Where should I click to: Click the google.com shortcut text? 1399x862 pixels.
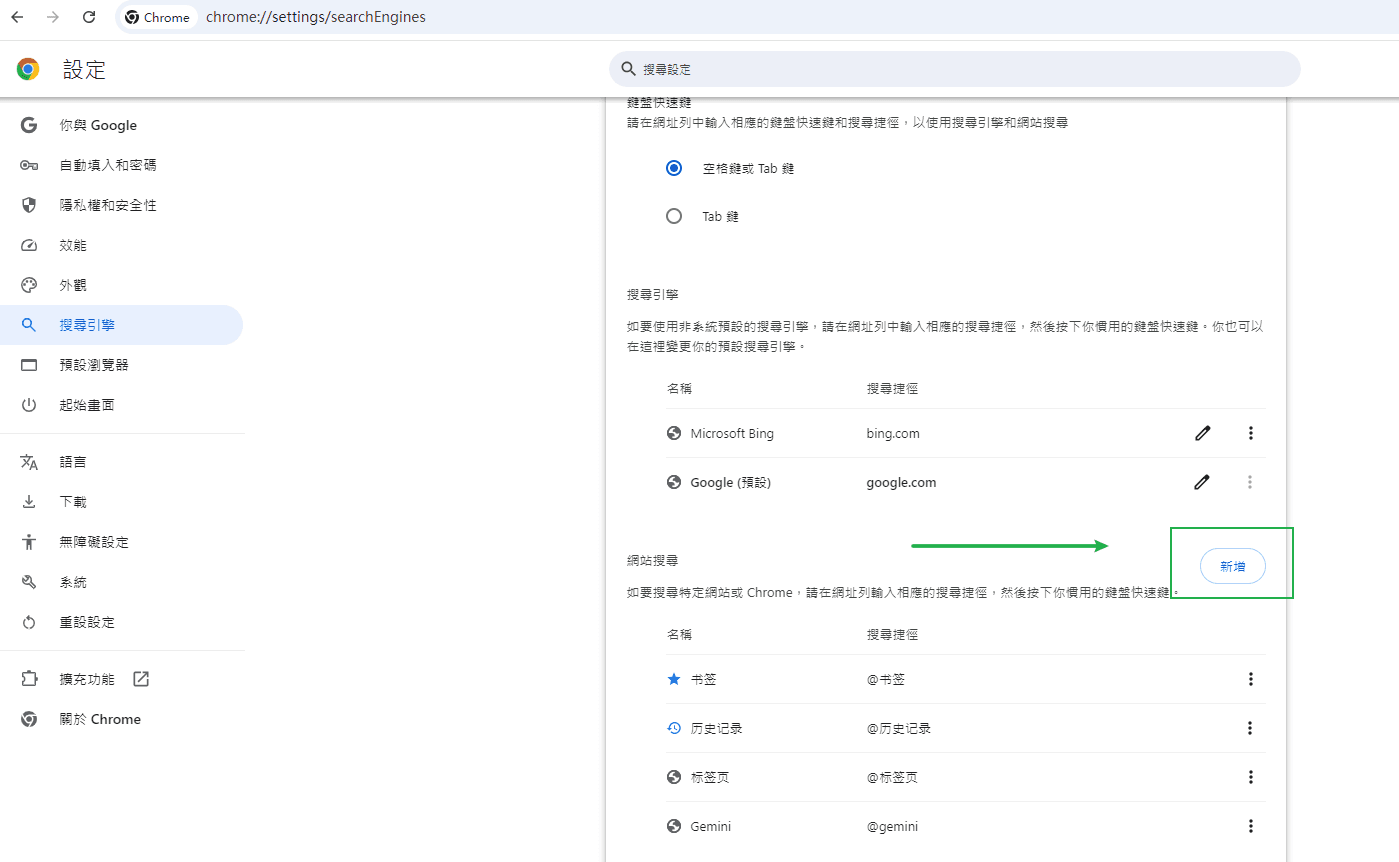(x=901, y=482)
